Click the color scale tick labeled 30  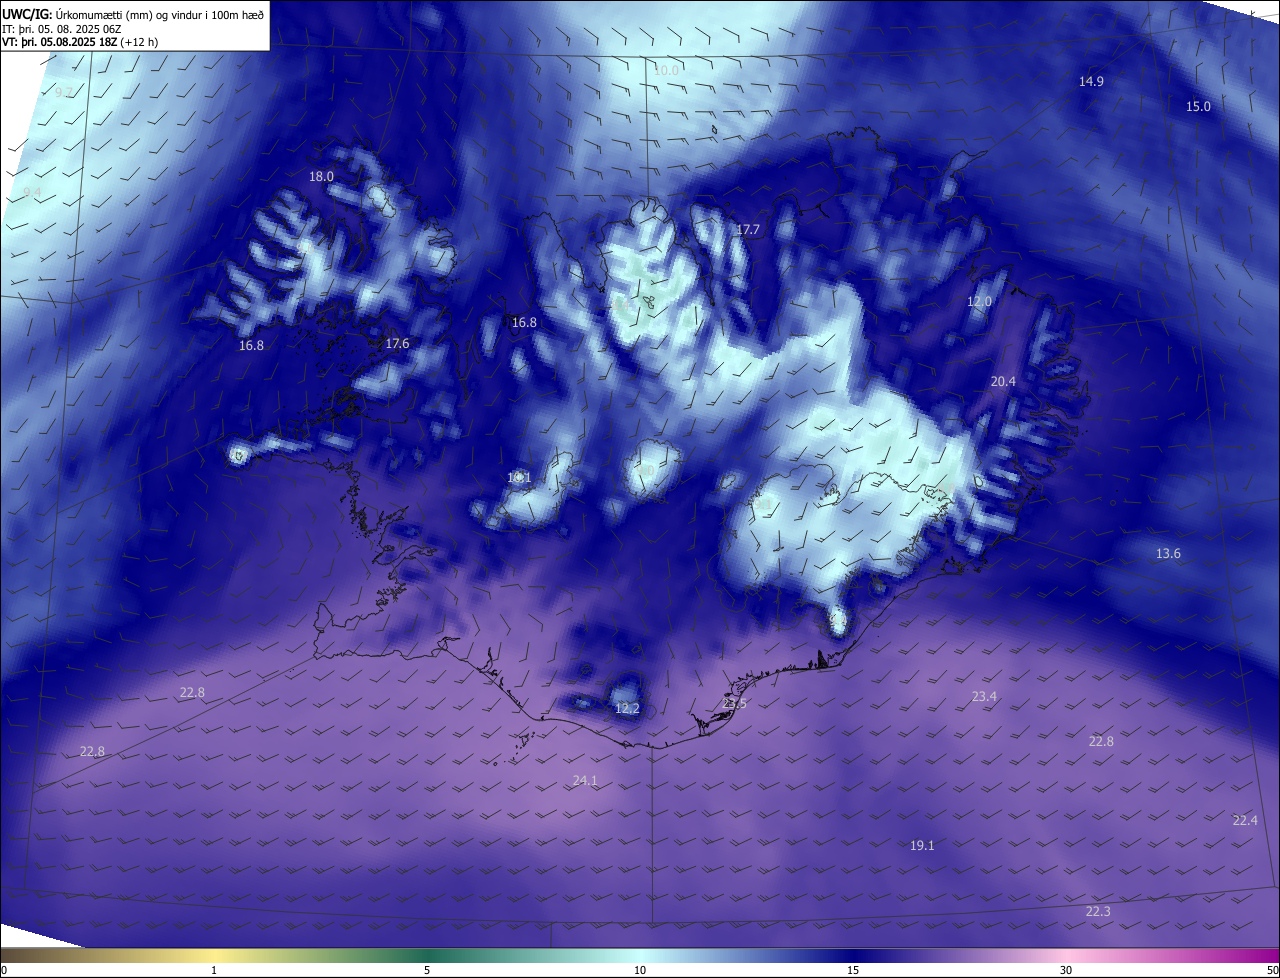tap(1066, 970)
